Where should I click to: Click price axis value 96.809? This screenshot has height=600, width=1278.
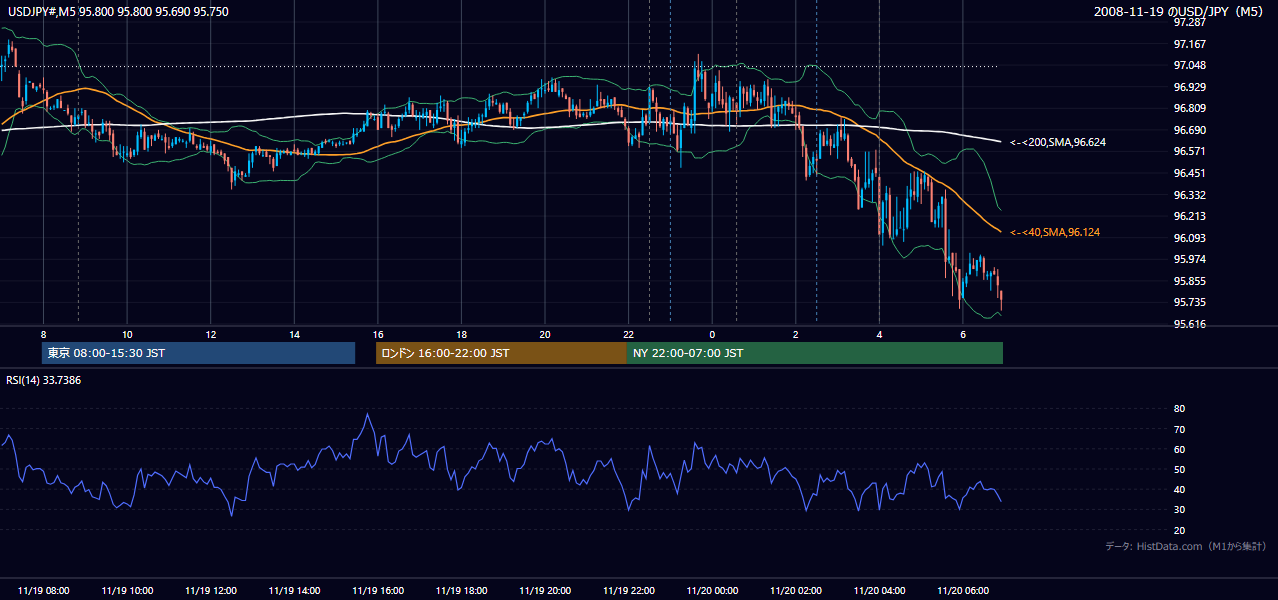point(1189,108)
